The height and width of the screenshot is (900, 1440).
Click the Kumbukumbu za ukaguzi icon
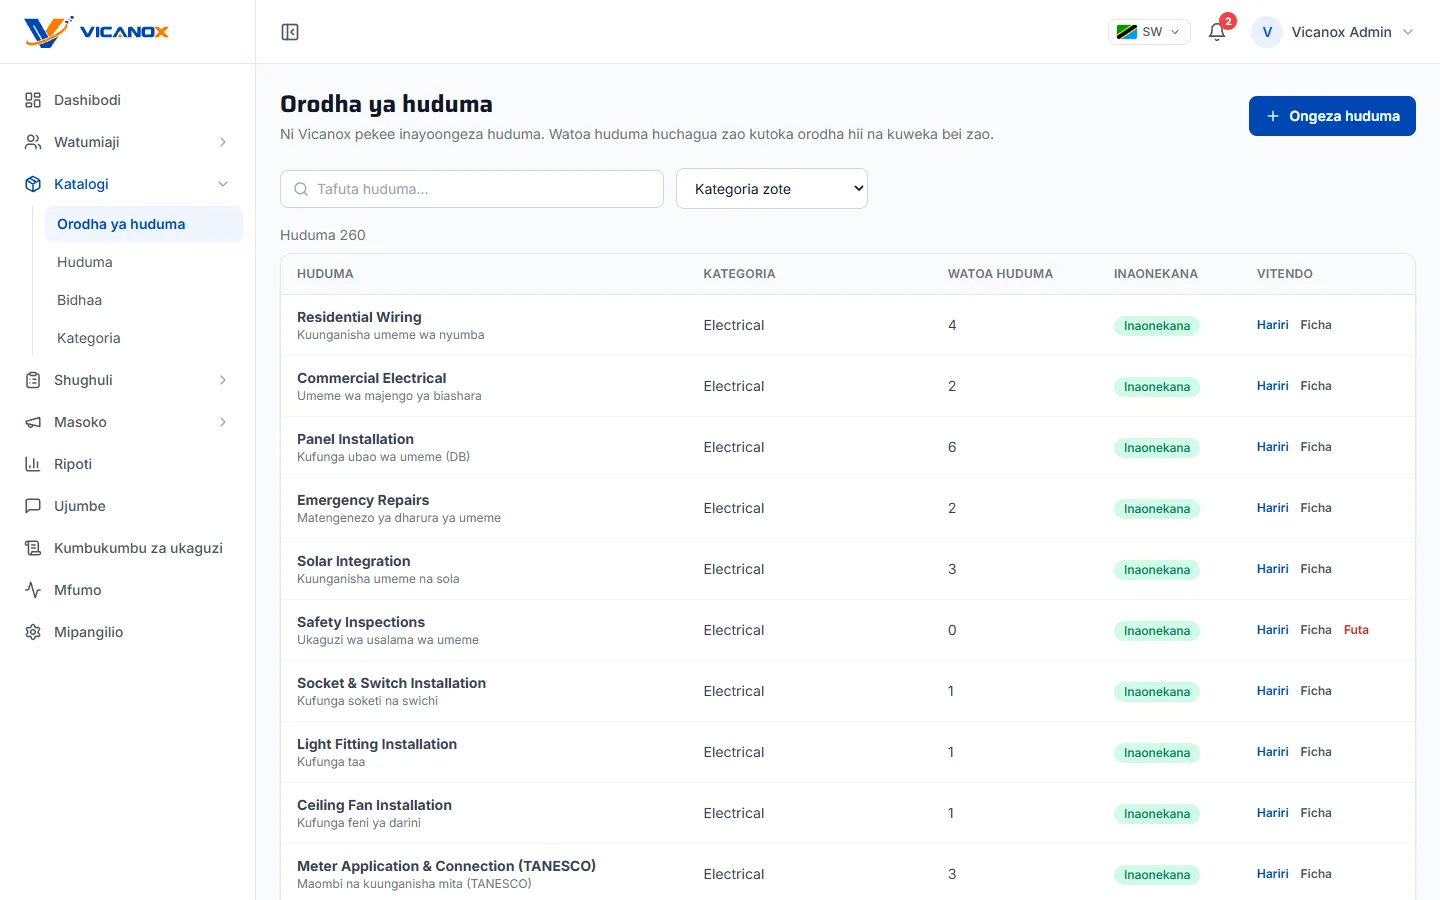tap(33, 548)
